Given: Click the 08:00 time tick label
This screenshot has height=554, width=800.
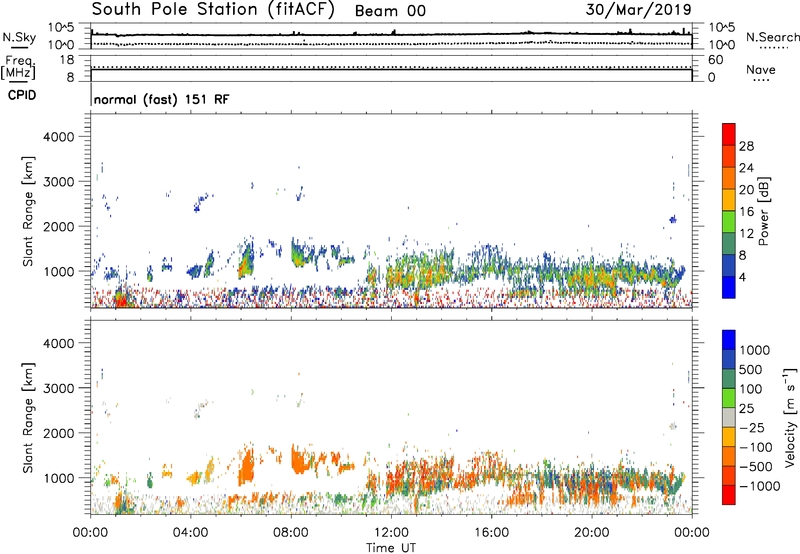Looking at the screenshot, I should (x=291, y=533).
